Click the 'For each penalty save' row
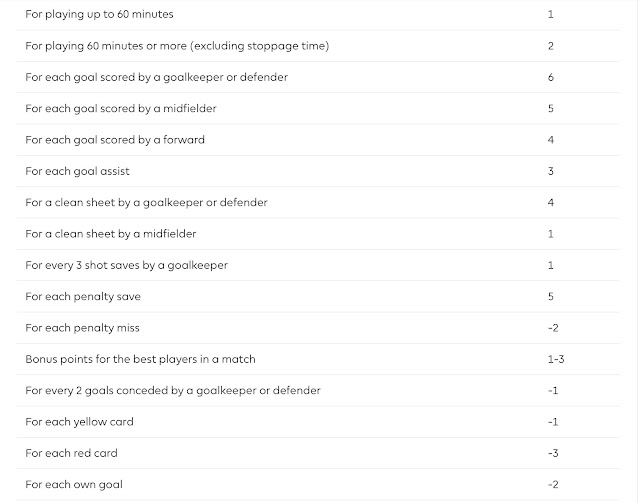Viewport: 640px width, 503px height. [318, 296]
